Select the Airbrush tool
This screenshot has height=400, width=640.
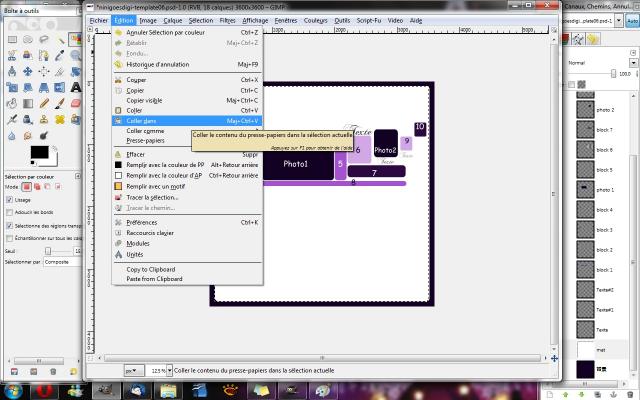[12, 119]
